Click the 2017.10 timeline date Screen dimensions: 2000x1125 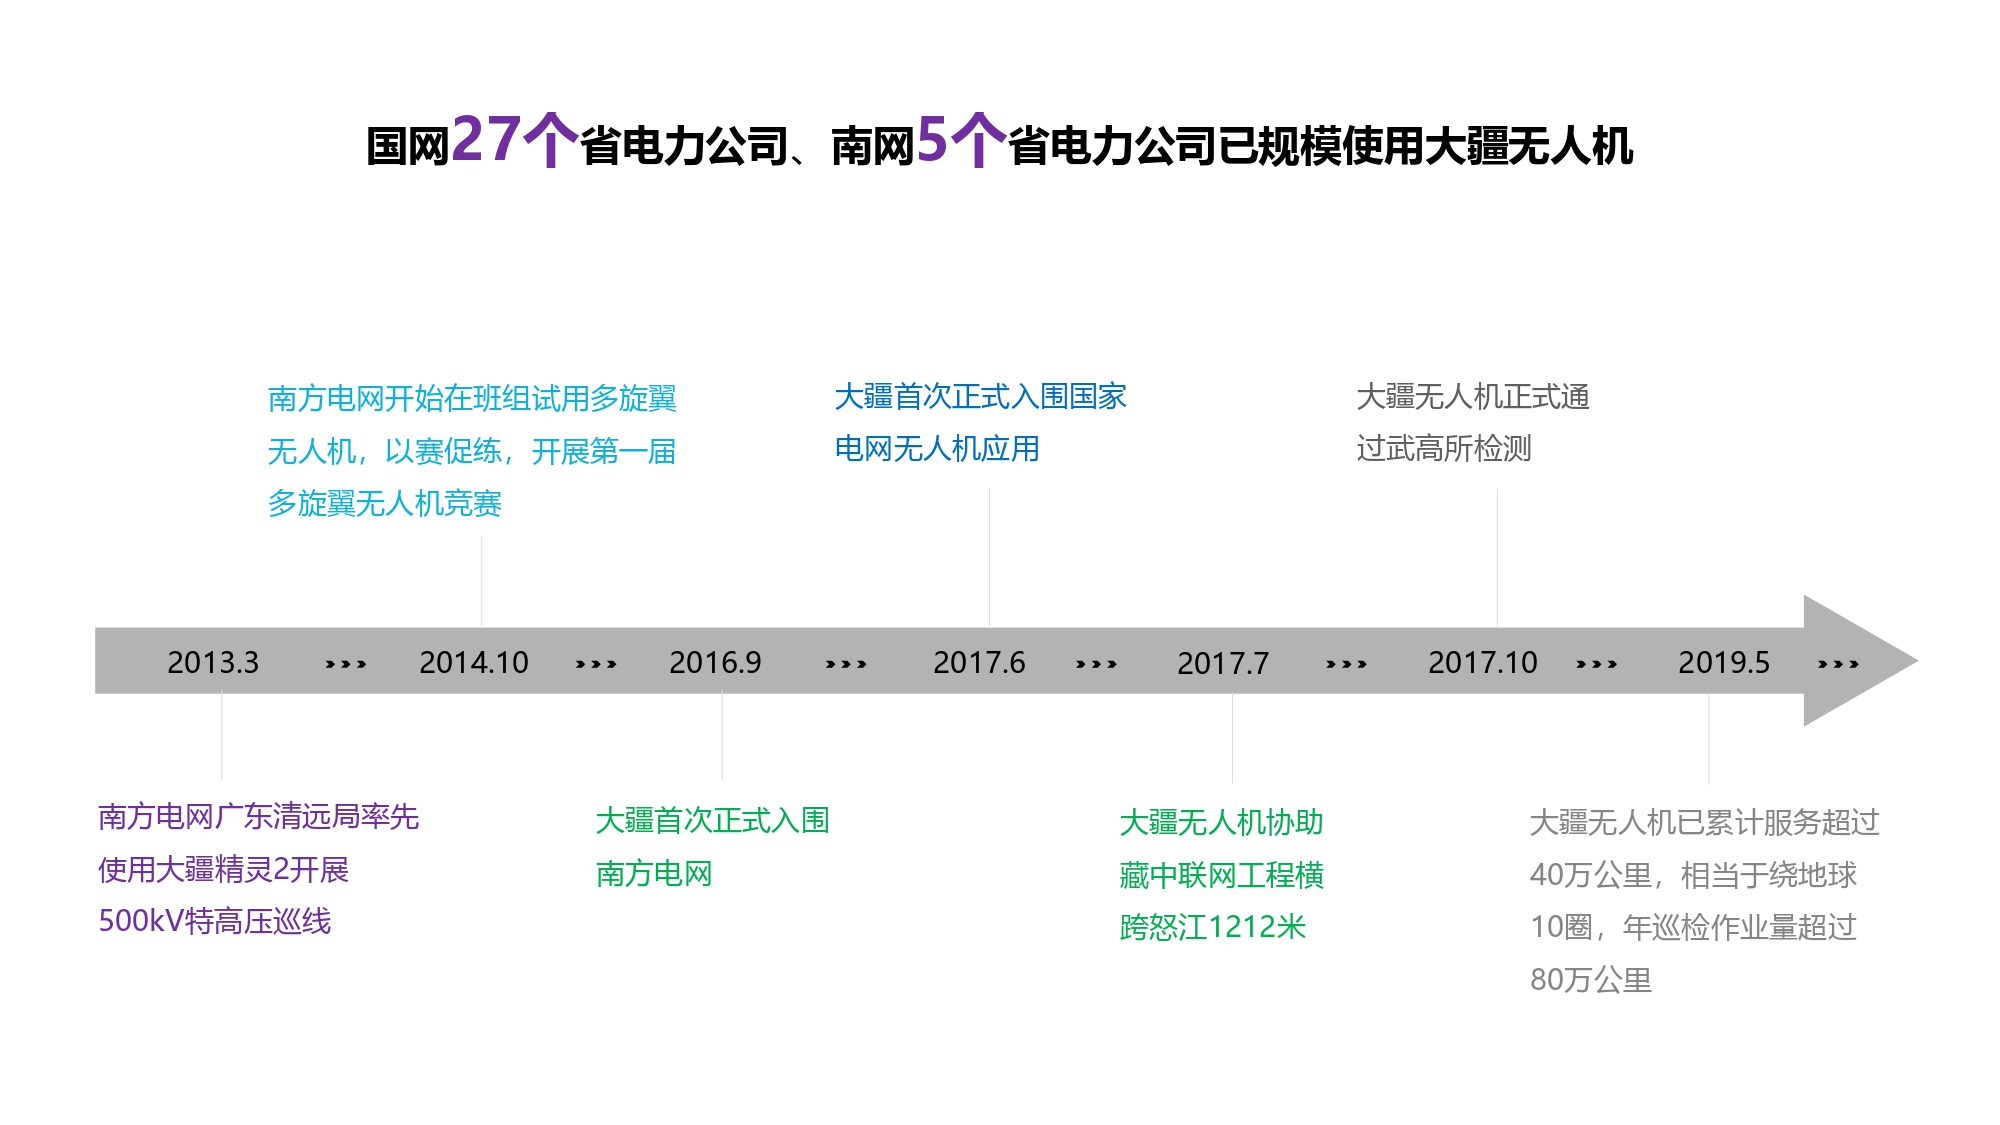tap(1483, 662)
